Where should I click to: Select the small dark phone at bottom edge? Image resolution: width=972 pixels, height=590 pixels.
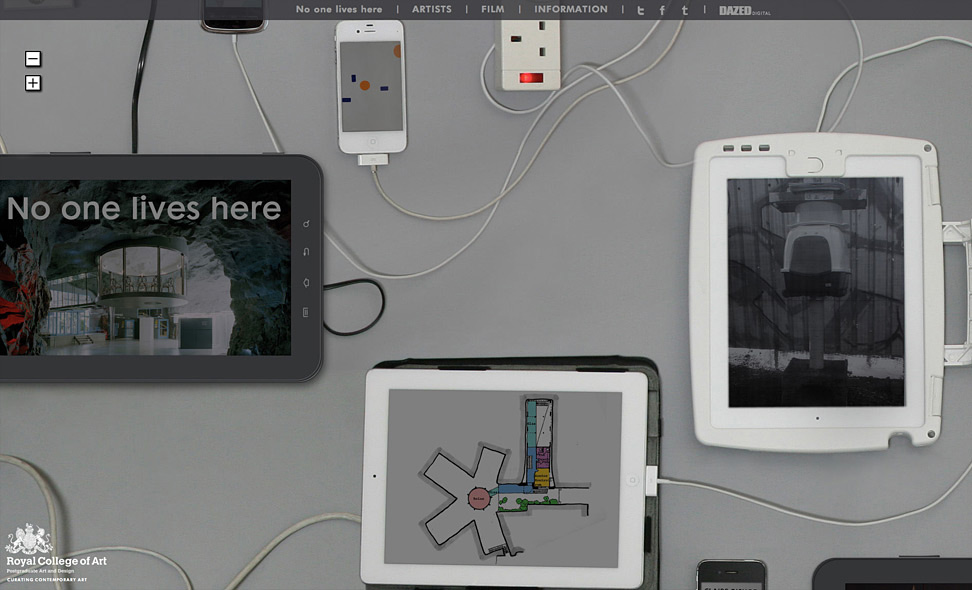coord(731,575)
